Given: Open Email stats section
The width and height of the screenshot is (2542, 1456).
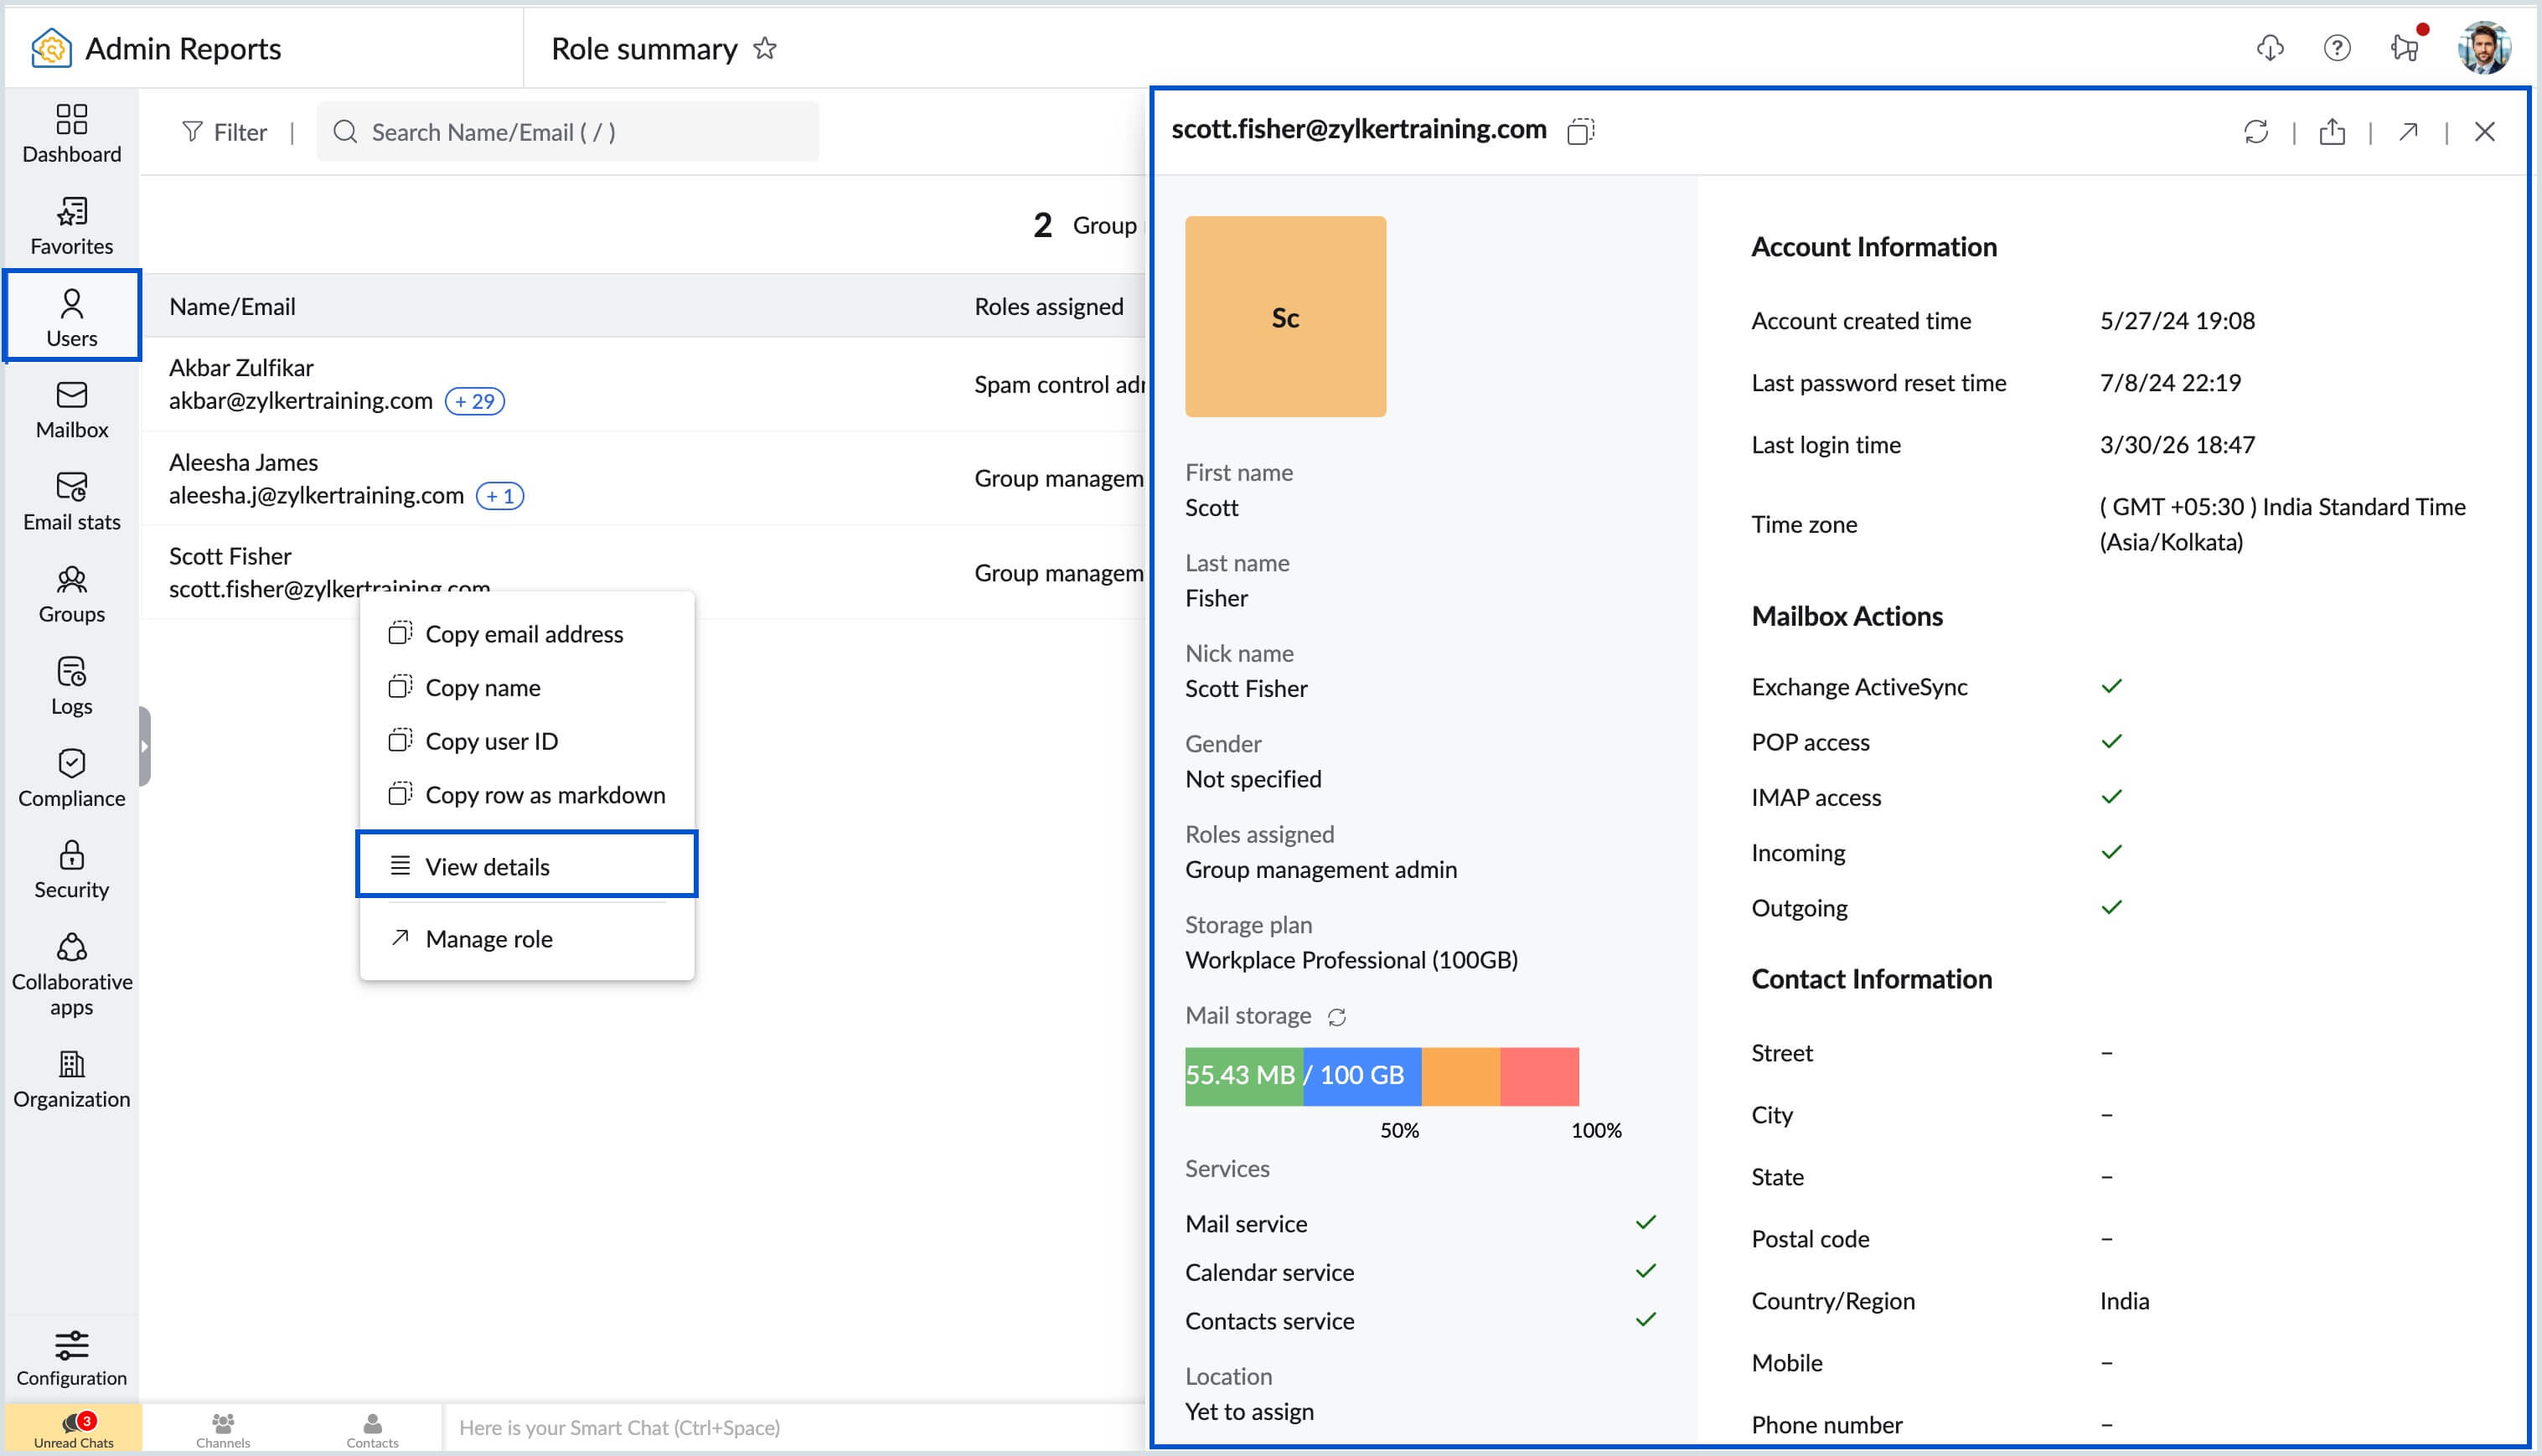Looking at the screenshot, I should click(x=71, y=500).
